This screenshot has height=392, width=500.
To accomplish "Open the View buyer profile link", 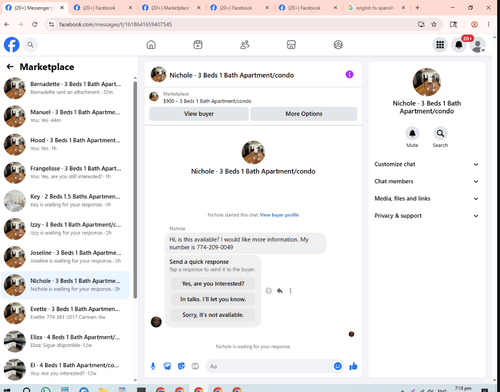I will pyautogui.click(x=279, y=215).
